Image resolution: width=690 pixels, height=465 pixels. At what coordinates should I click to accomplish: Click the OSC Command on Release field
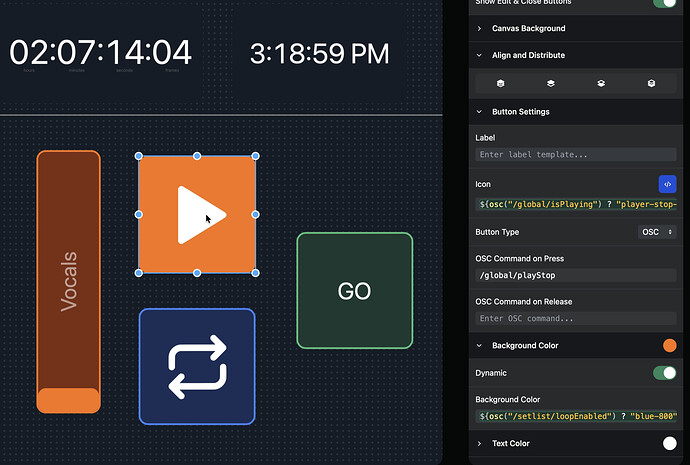click(x=575, y=319)
